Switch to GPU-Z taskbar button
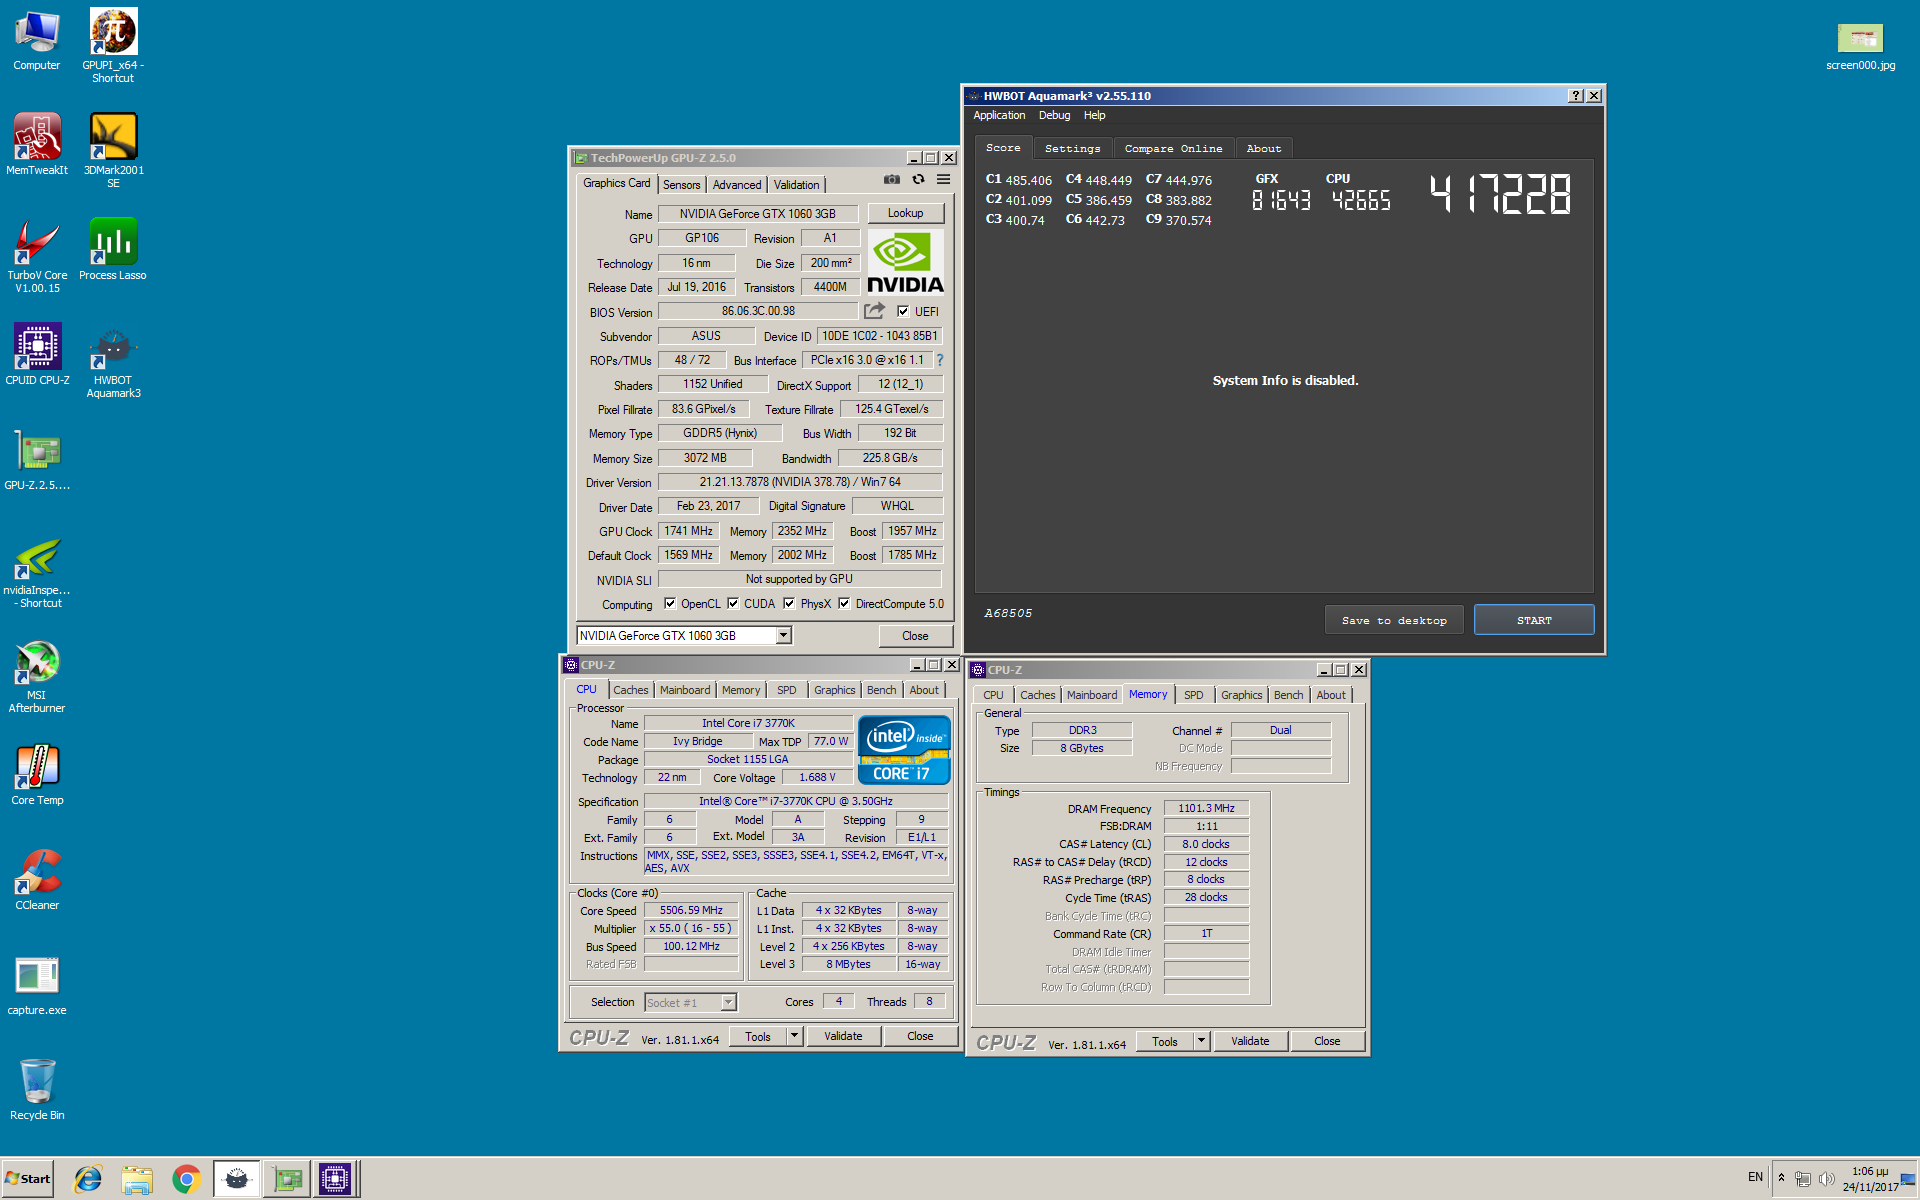This screenshot has height=1200, width=1920. (286, 1180)
